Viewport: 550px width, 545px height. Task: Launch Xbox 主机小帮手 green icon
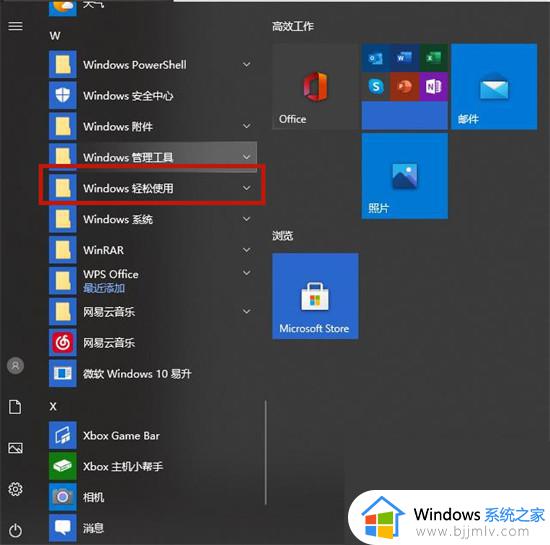(63, 466)
